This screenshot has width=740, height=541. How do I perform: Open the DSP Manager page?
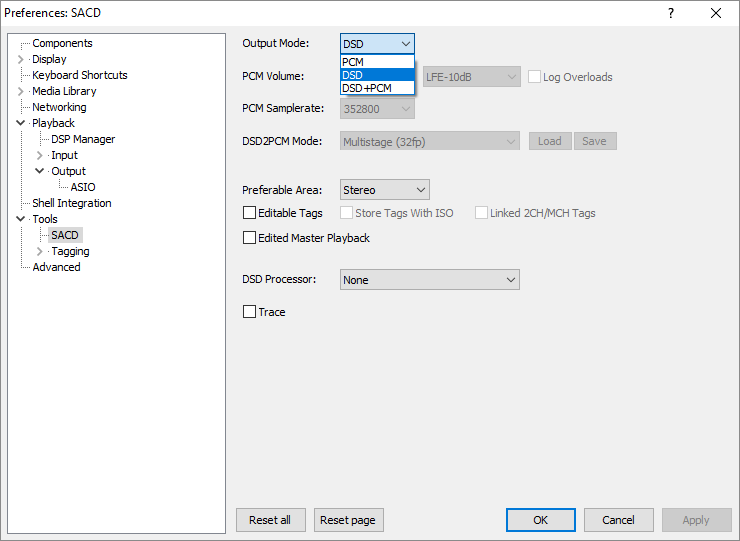[x=83, y=139]
